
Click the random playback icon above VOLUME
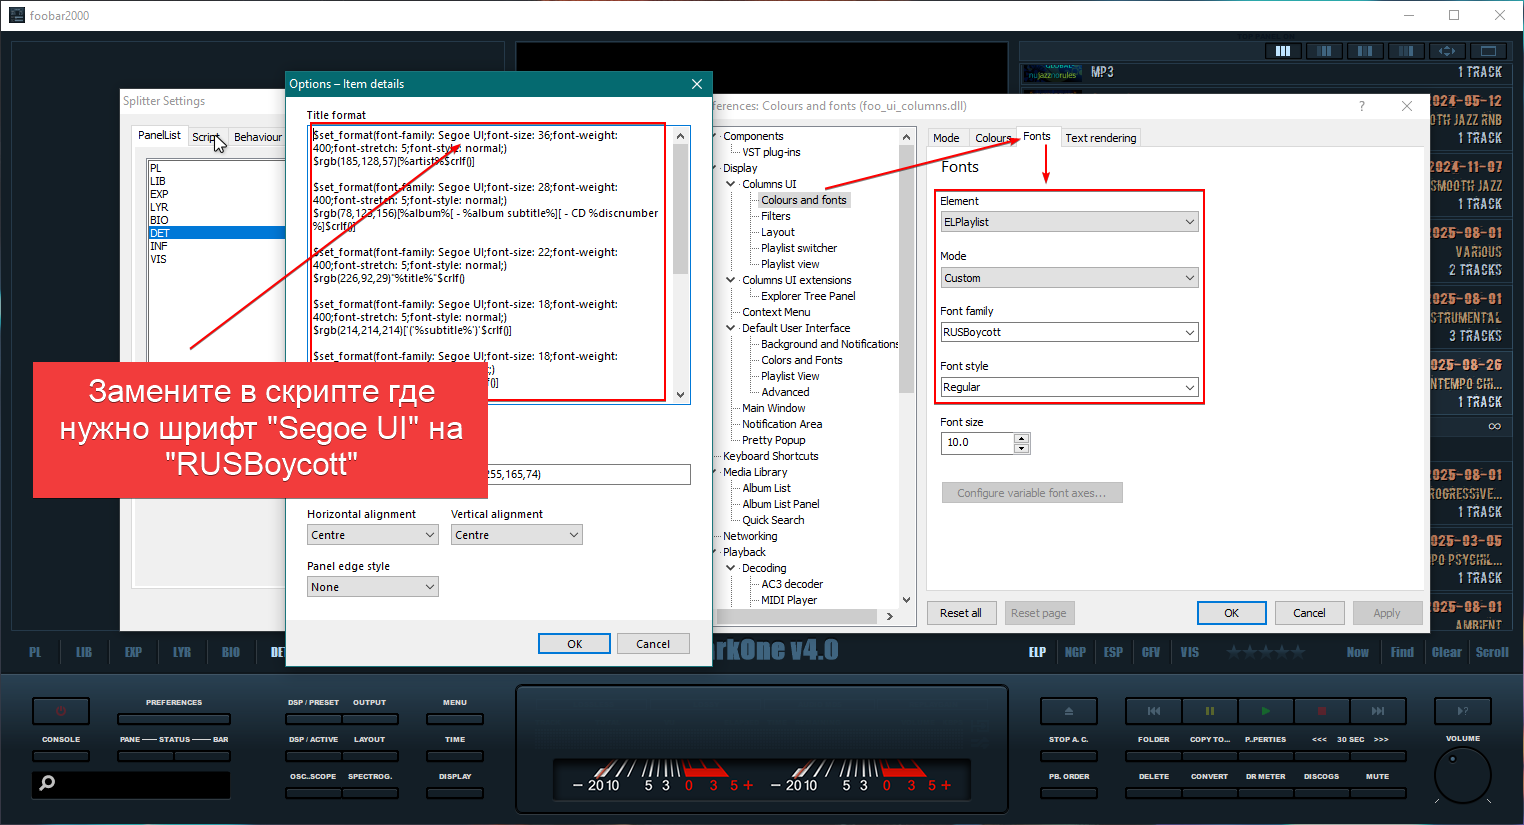point(1463,711)
